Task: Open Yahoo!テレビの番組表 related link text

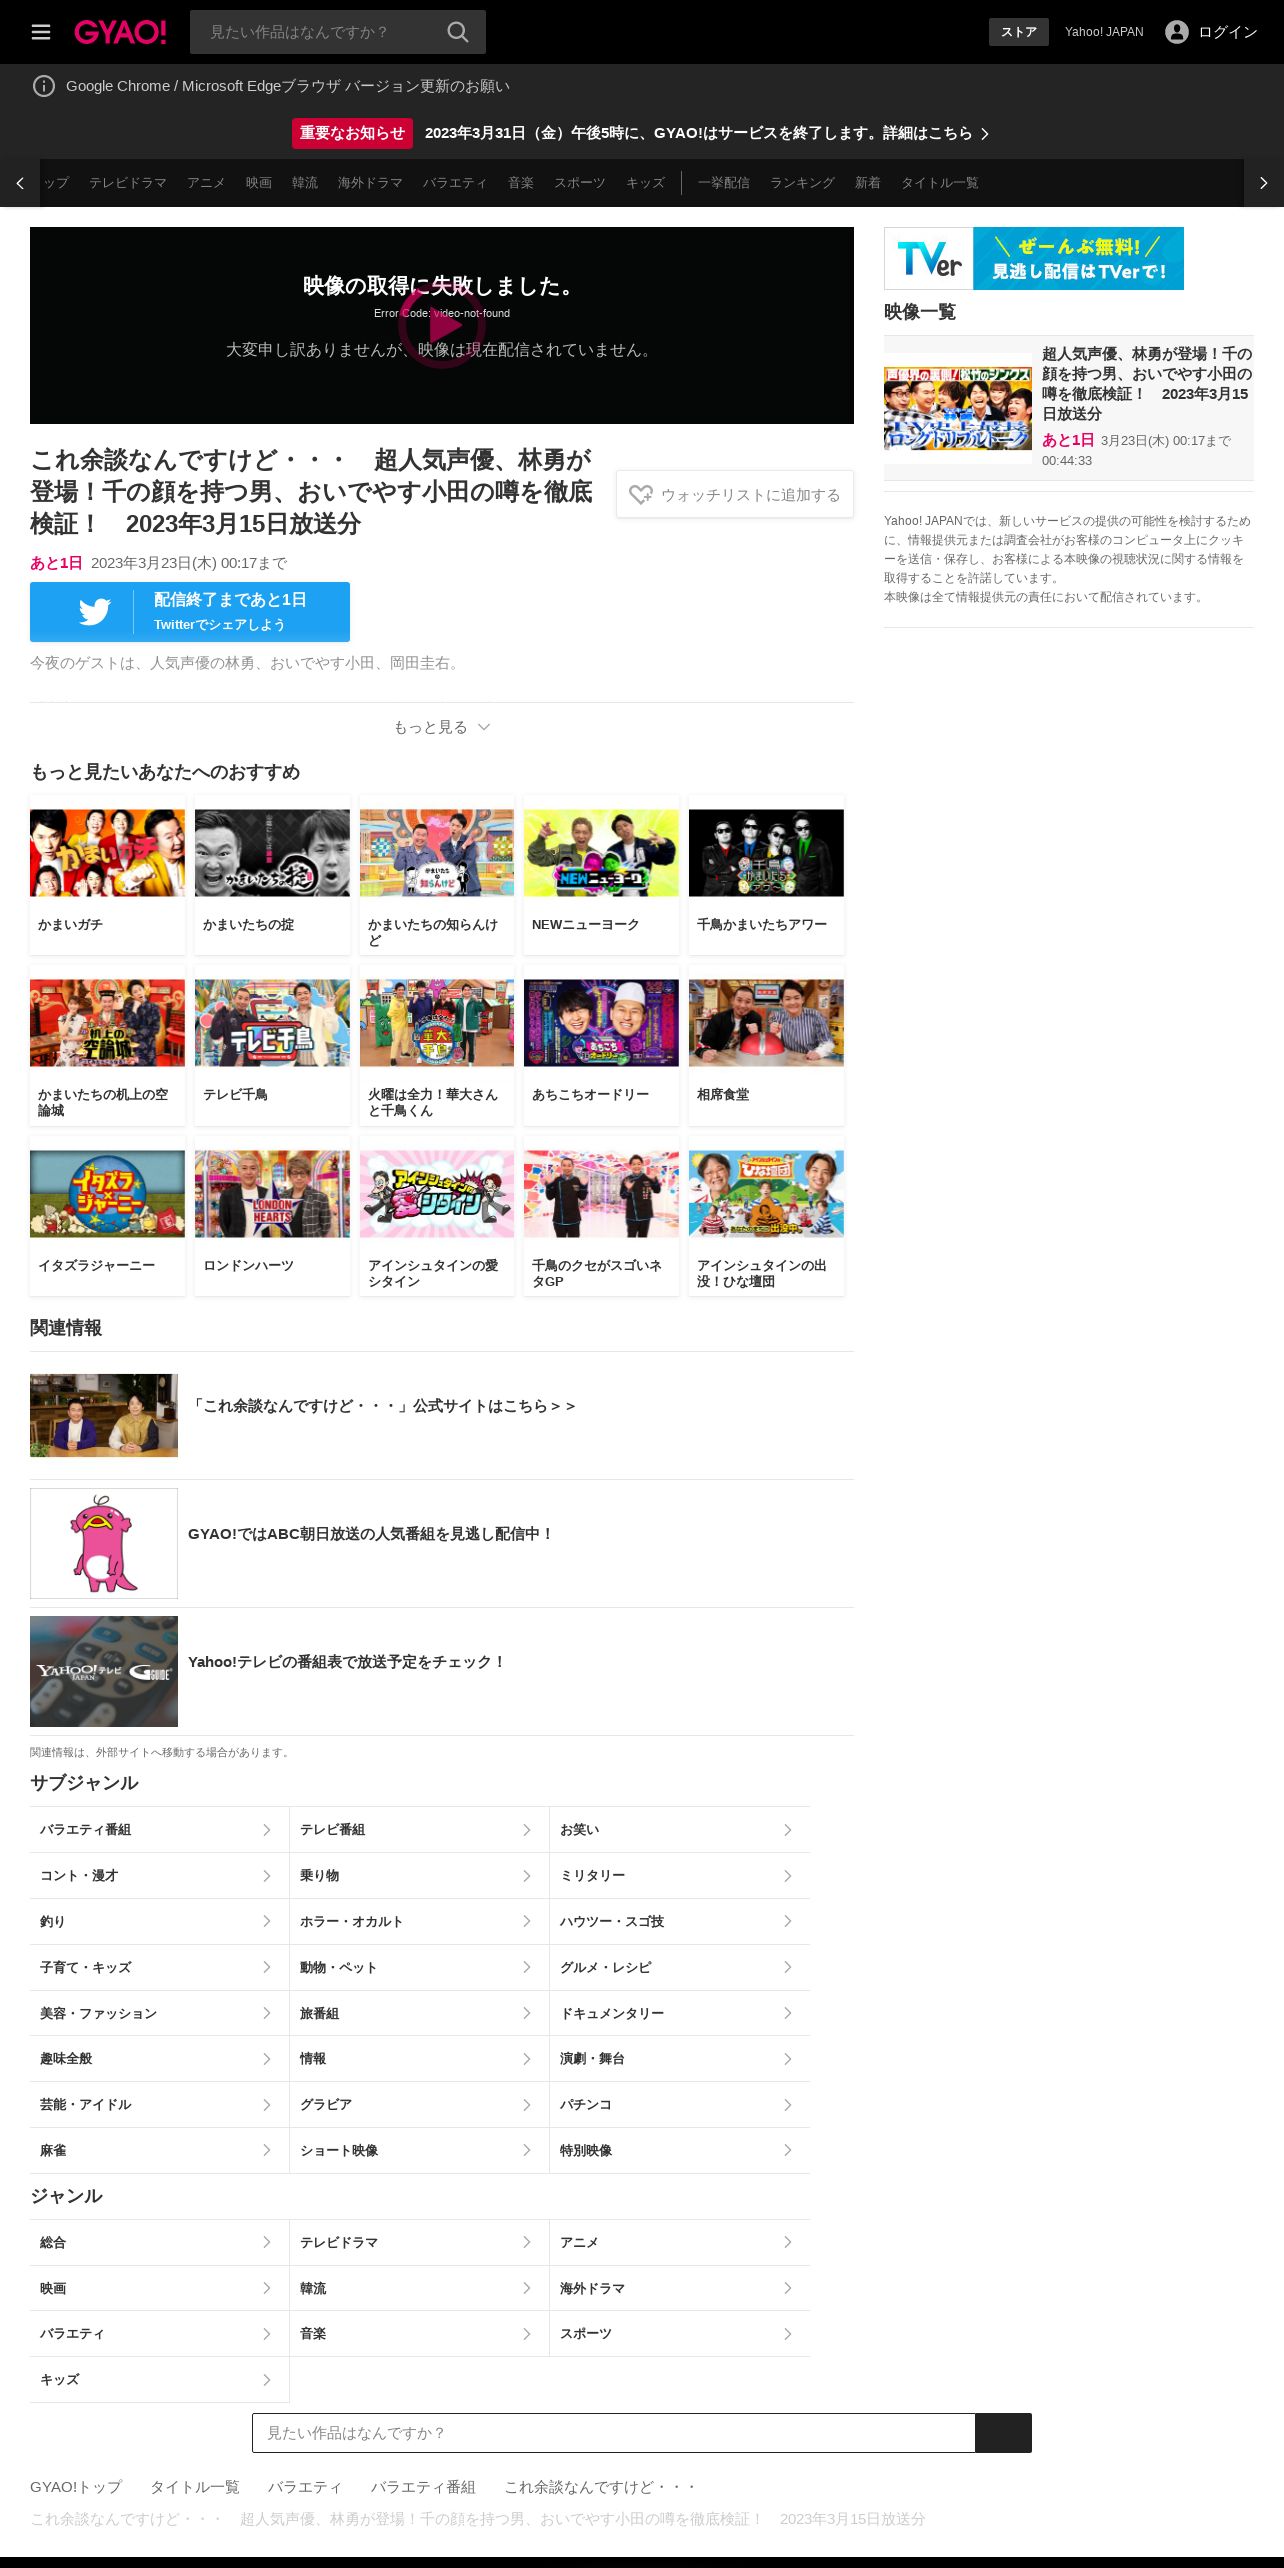Action: [x=347, y=1662]
